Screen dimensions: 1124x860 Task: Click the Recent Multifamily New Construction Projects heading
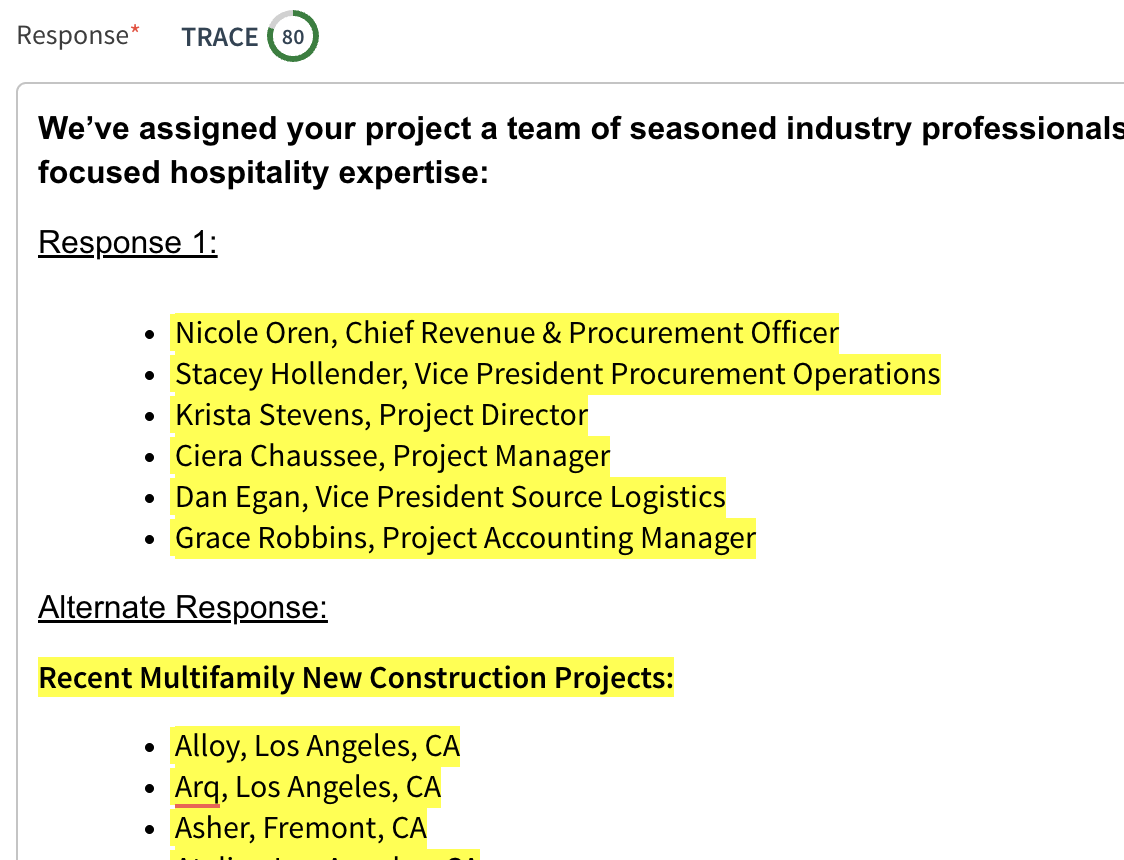click(356, 678)
